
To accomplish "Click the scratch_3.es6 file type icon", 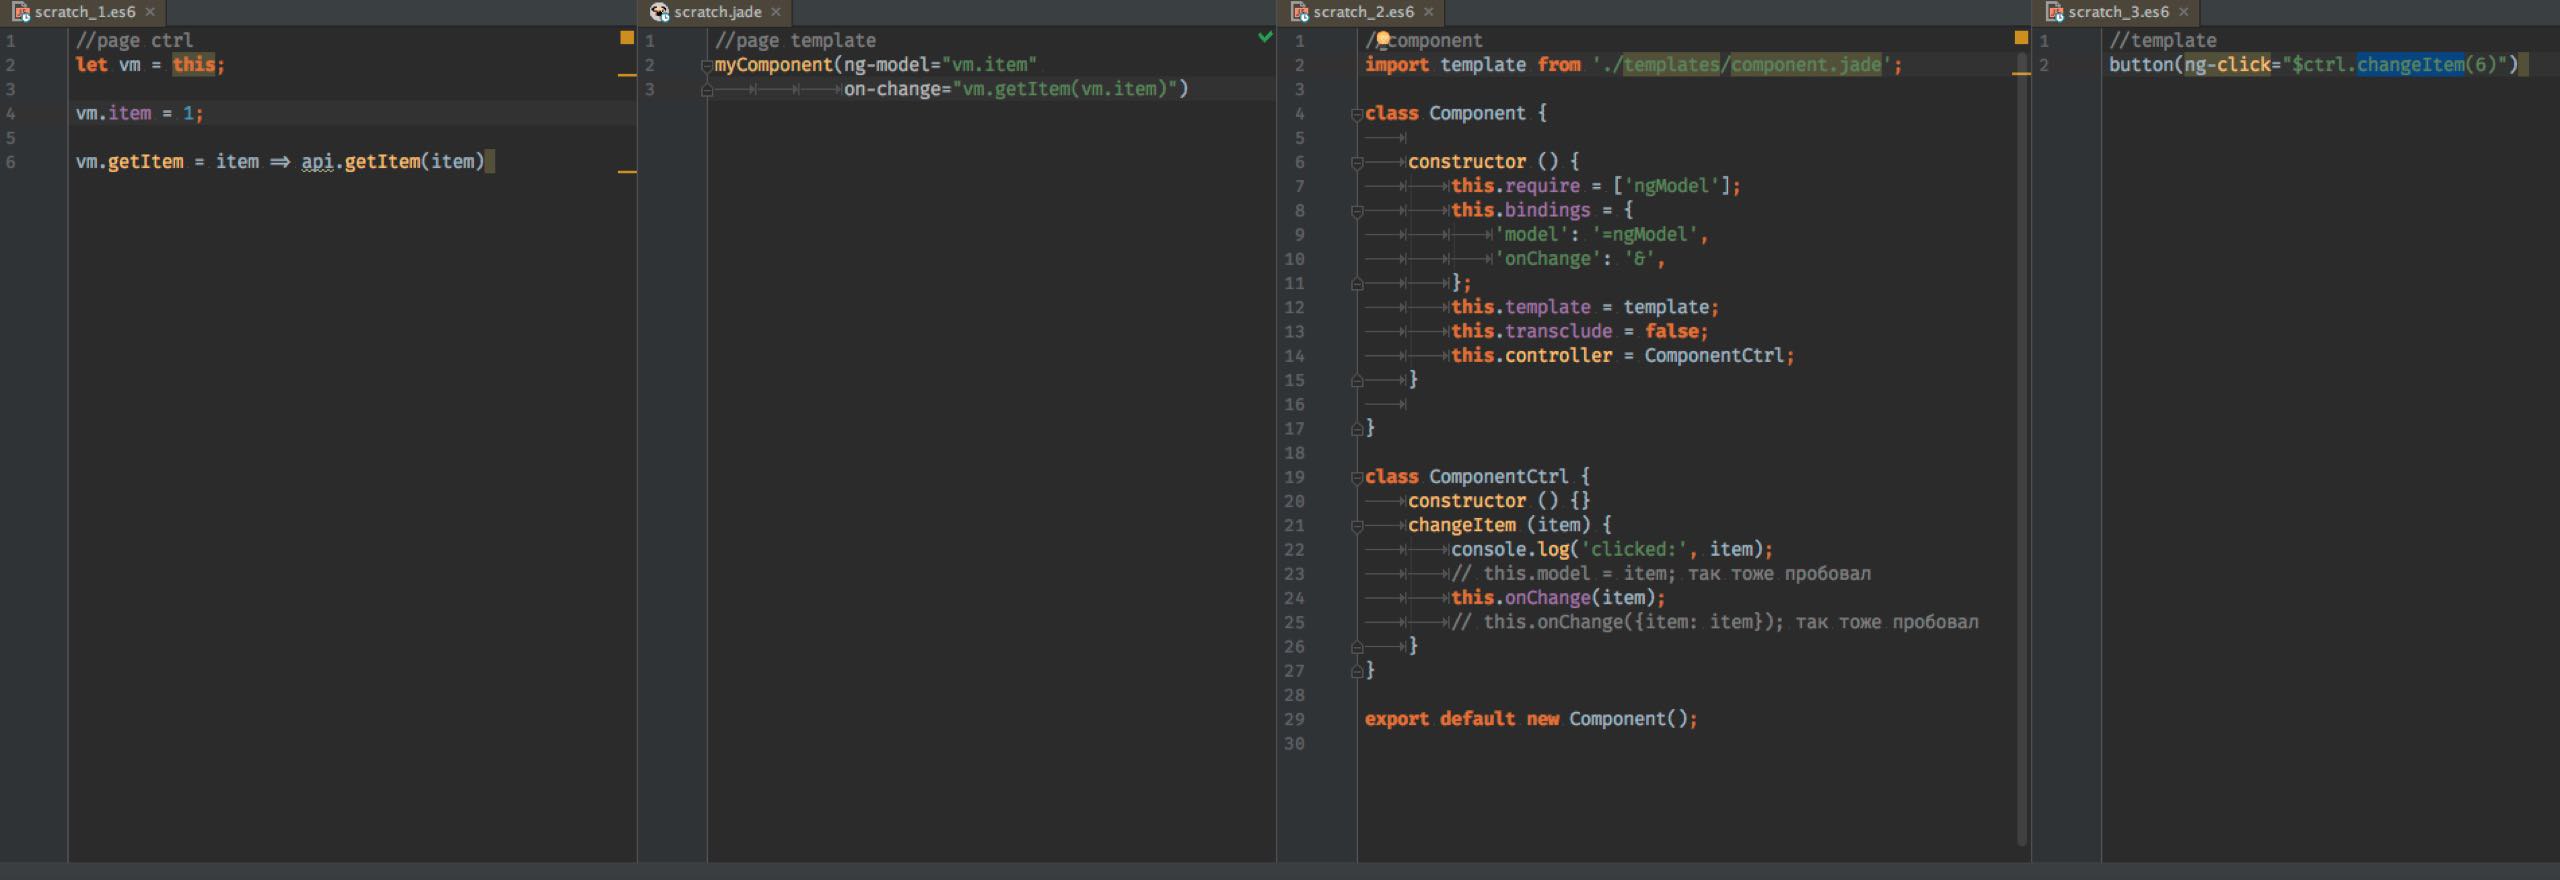I will 2055,12.
